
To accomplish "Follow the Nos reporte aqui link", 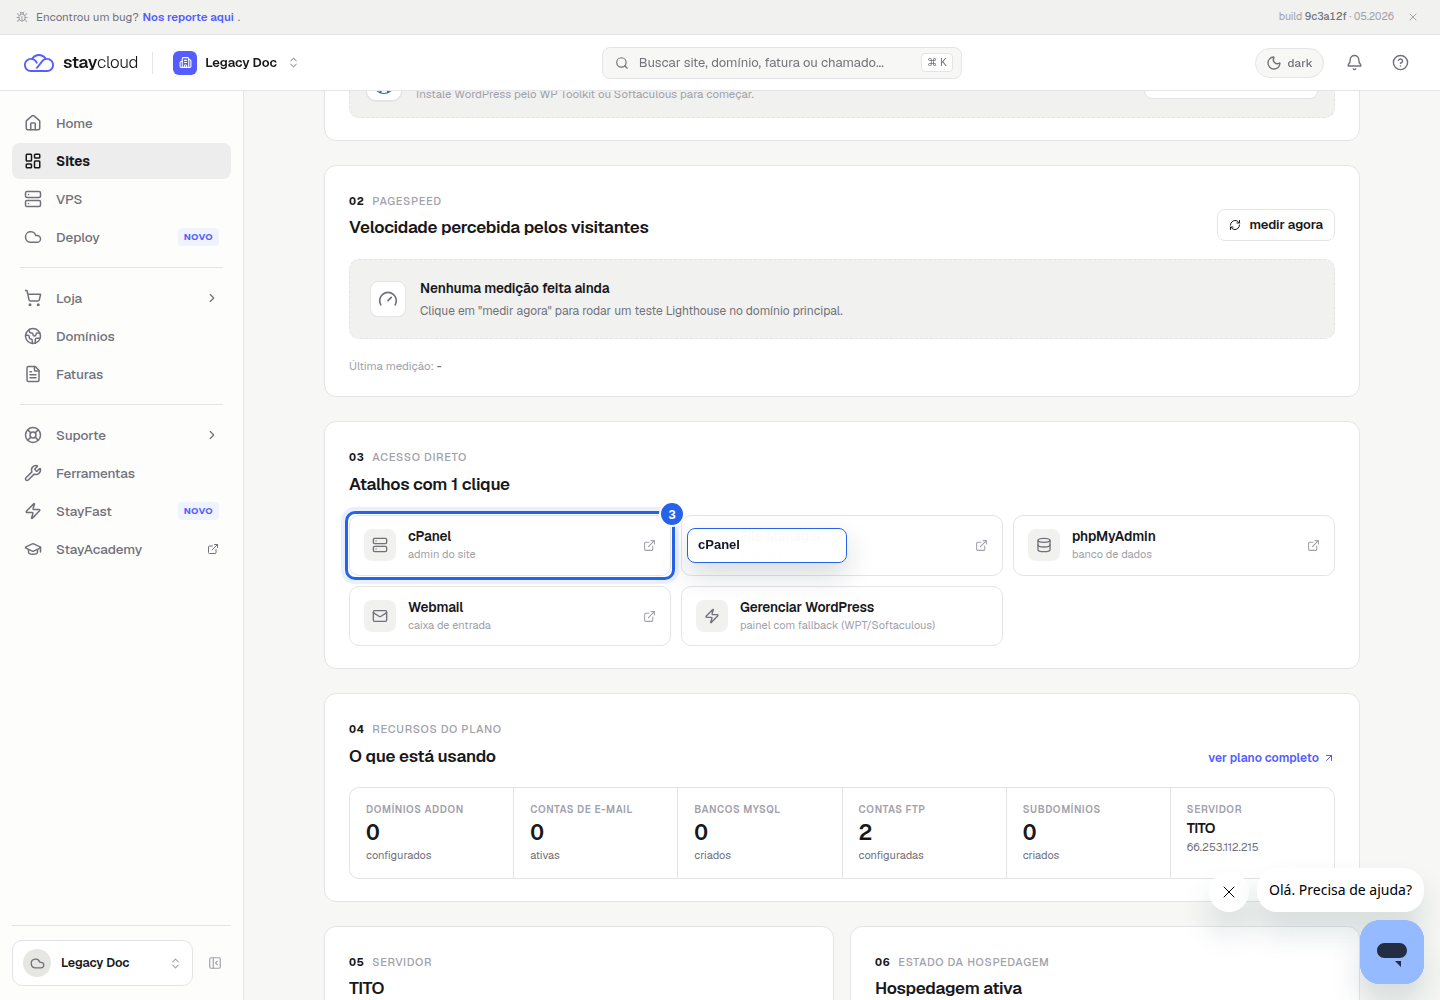I will click(188, 17).
